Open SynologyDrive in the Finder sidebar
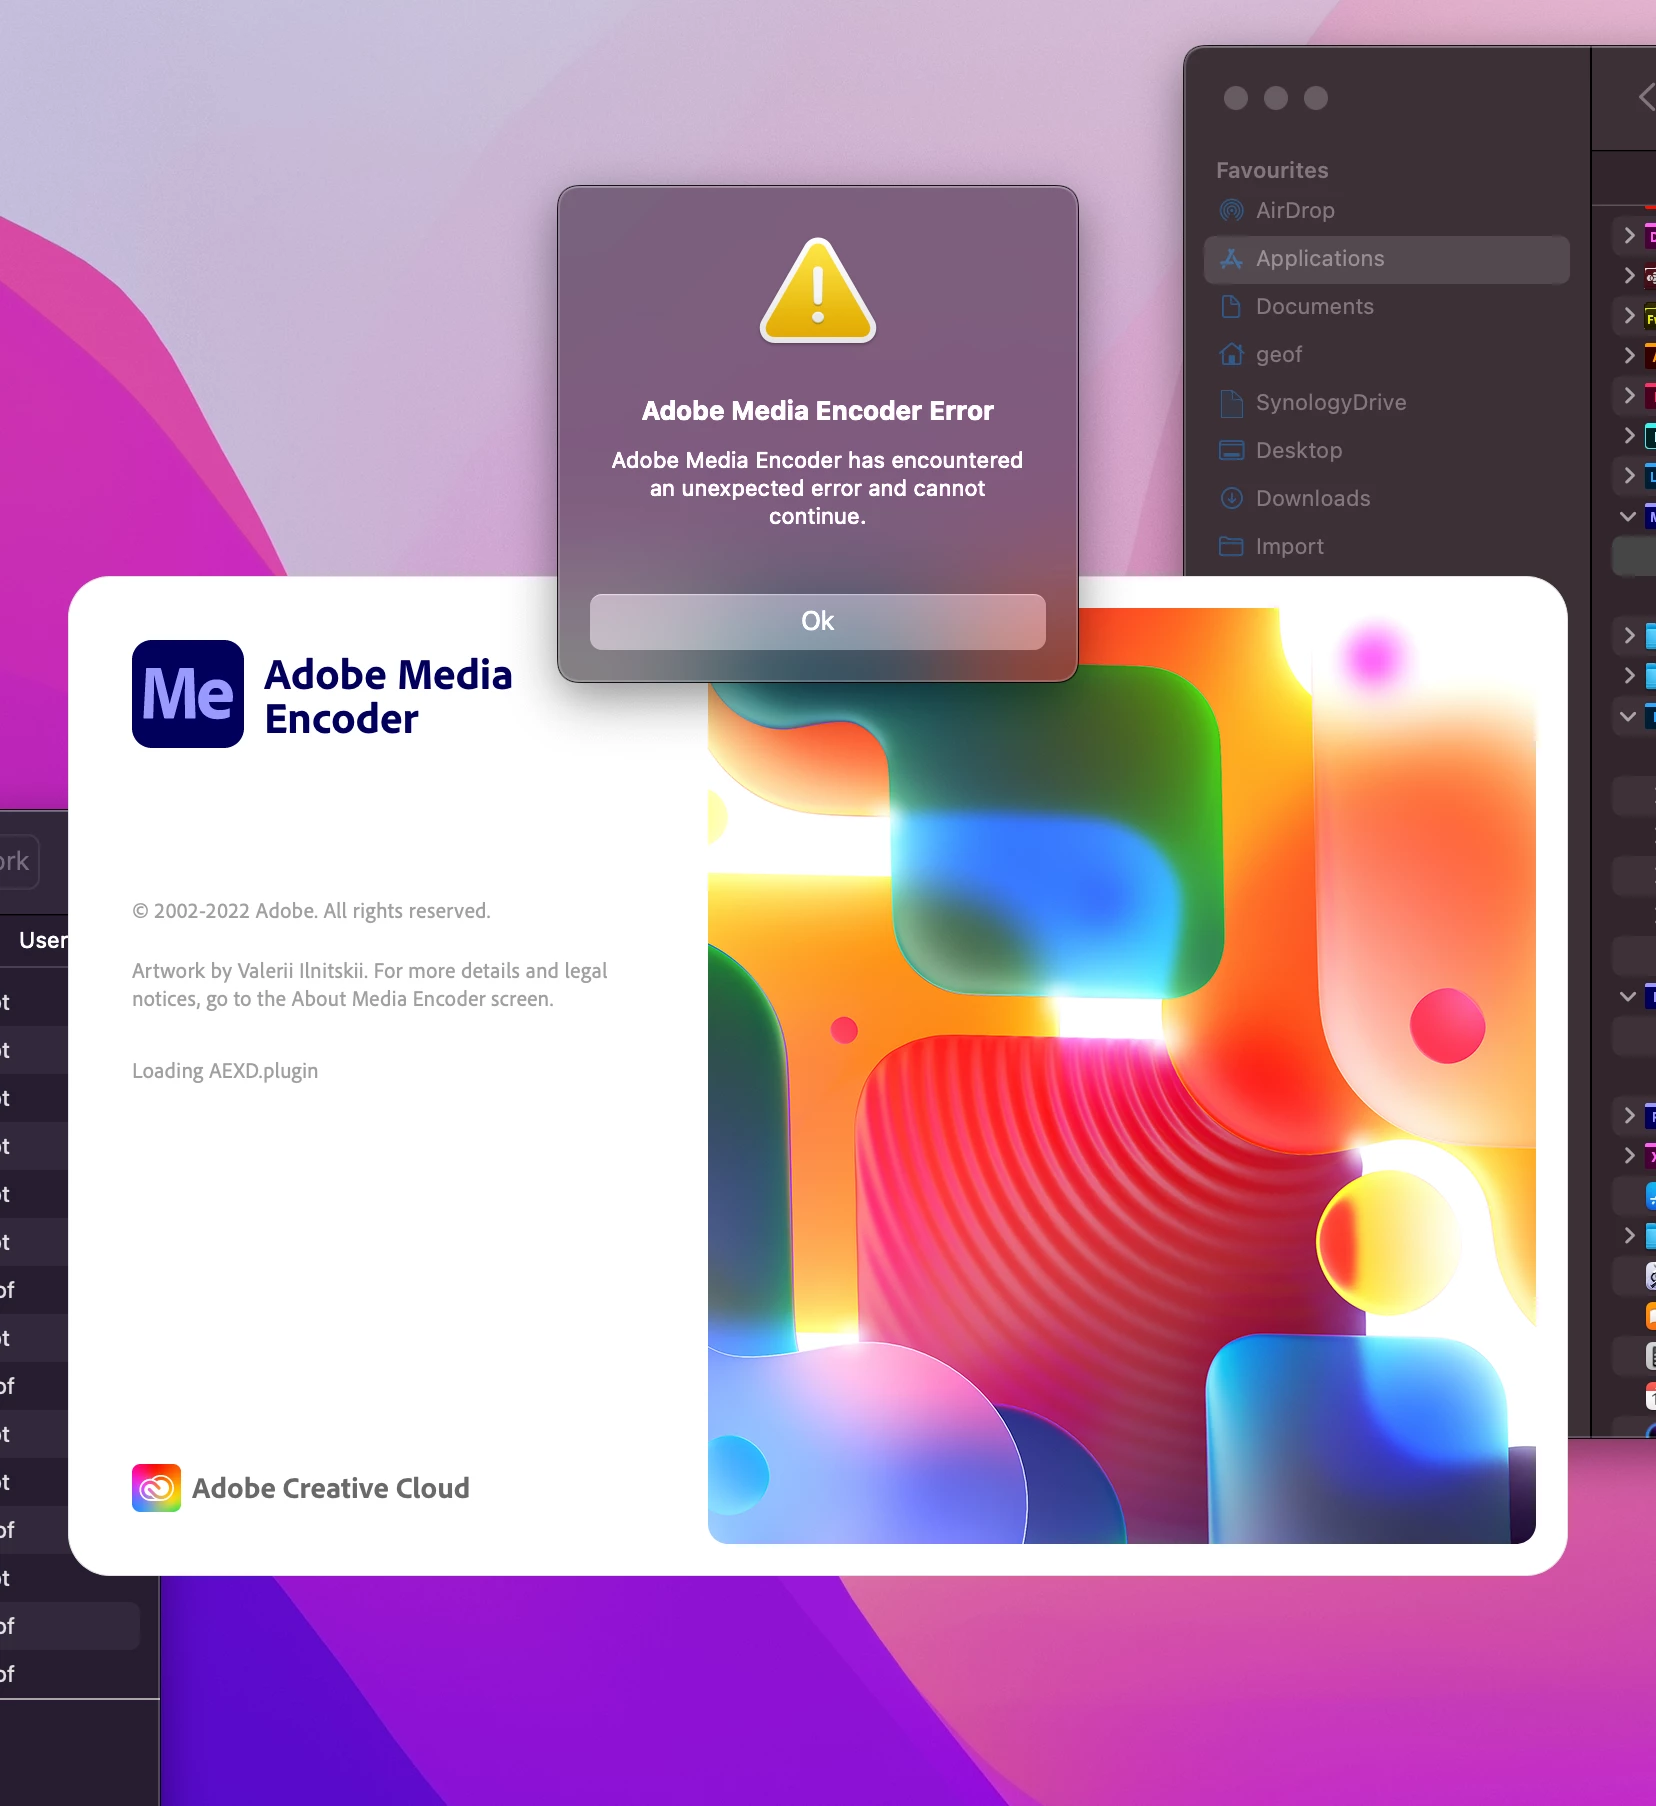 (x=1386, y=403)
